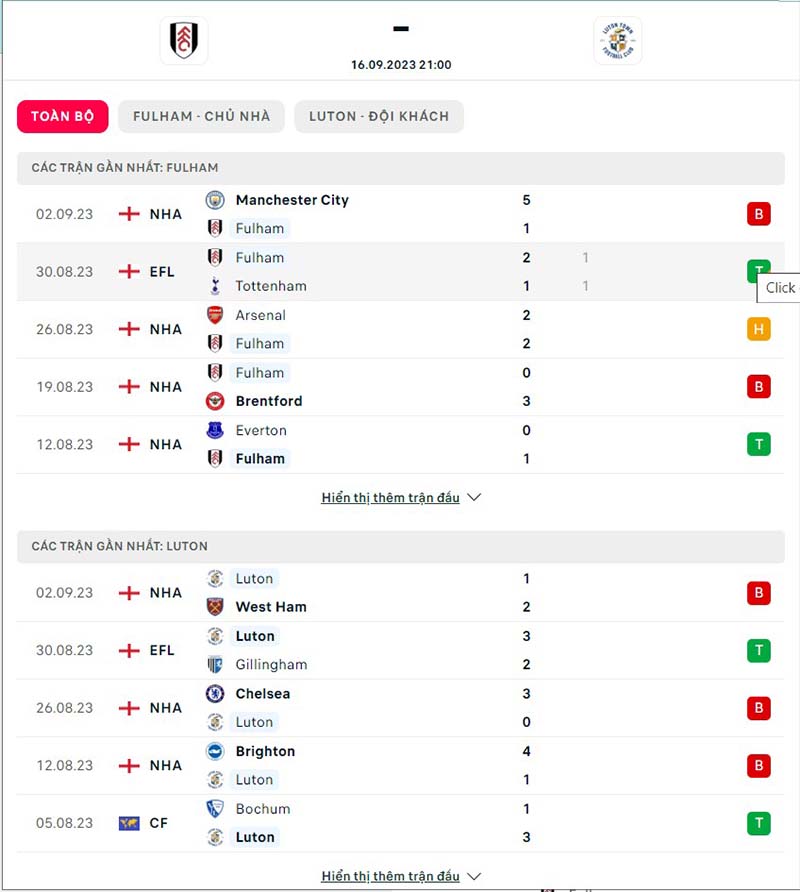This screenshot has width=800, height=892.
Task: Click the Arsenal crest icon
Action: (213, 315)
